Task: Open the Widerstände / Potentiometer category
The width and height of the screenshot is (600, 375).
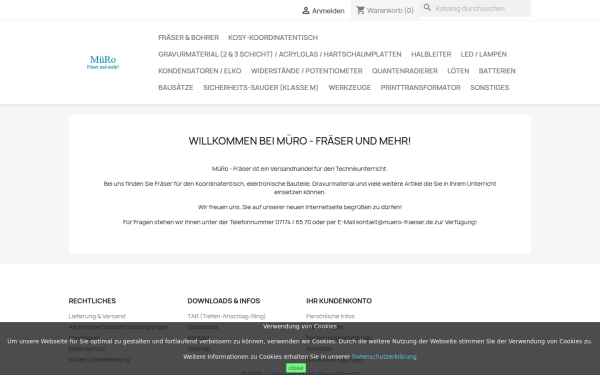Action: point(307,71)
